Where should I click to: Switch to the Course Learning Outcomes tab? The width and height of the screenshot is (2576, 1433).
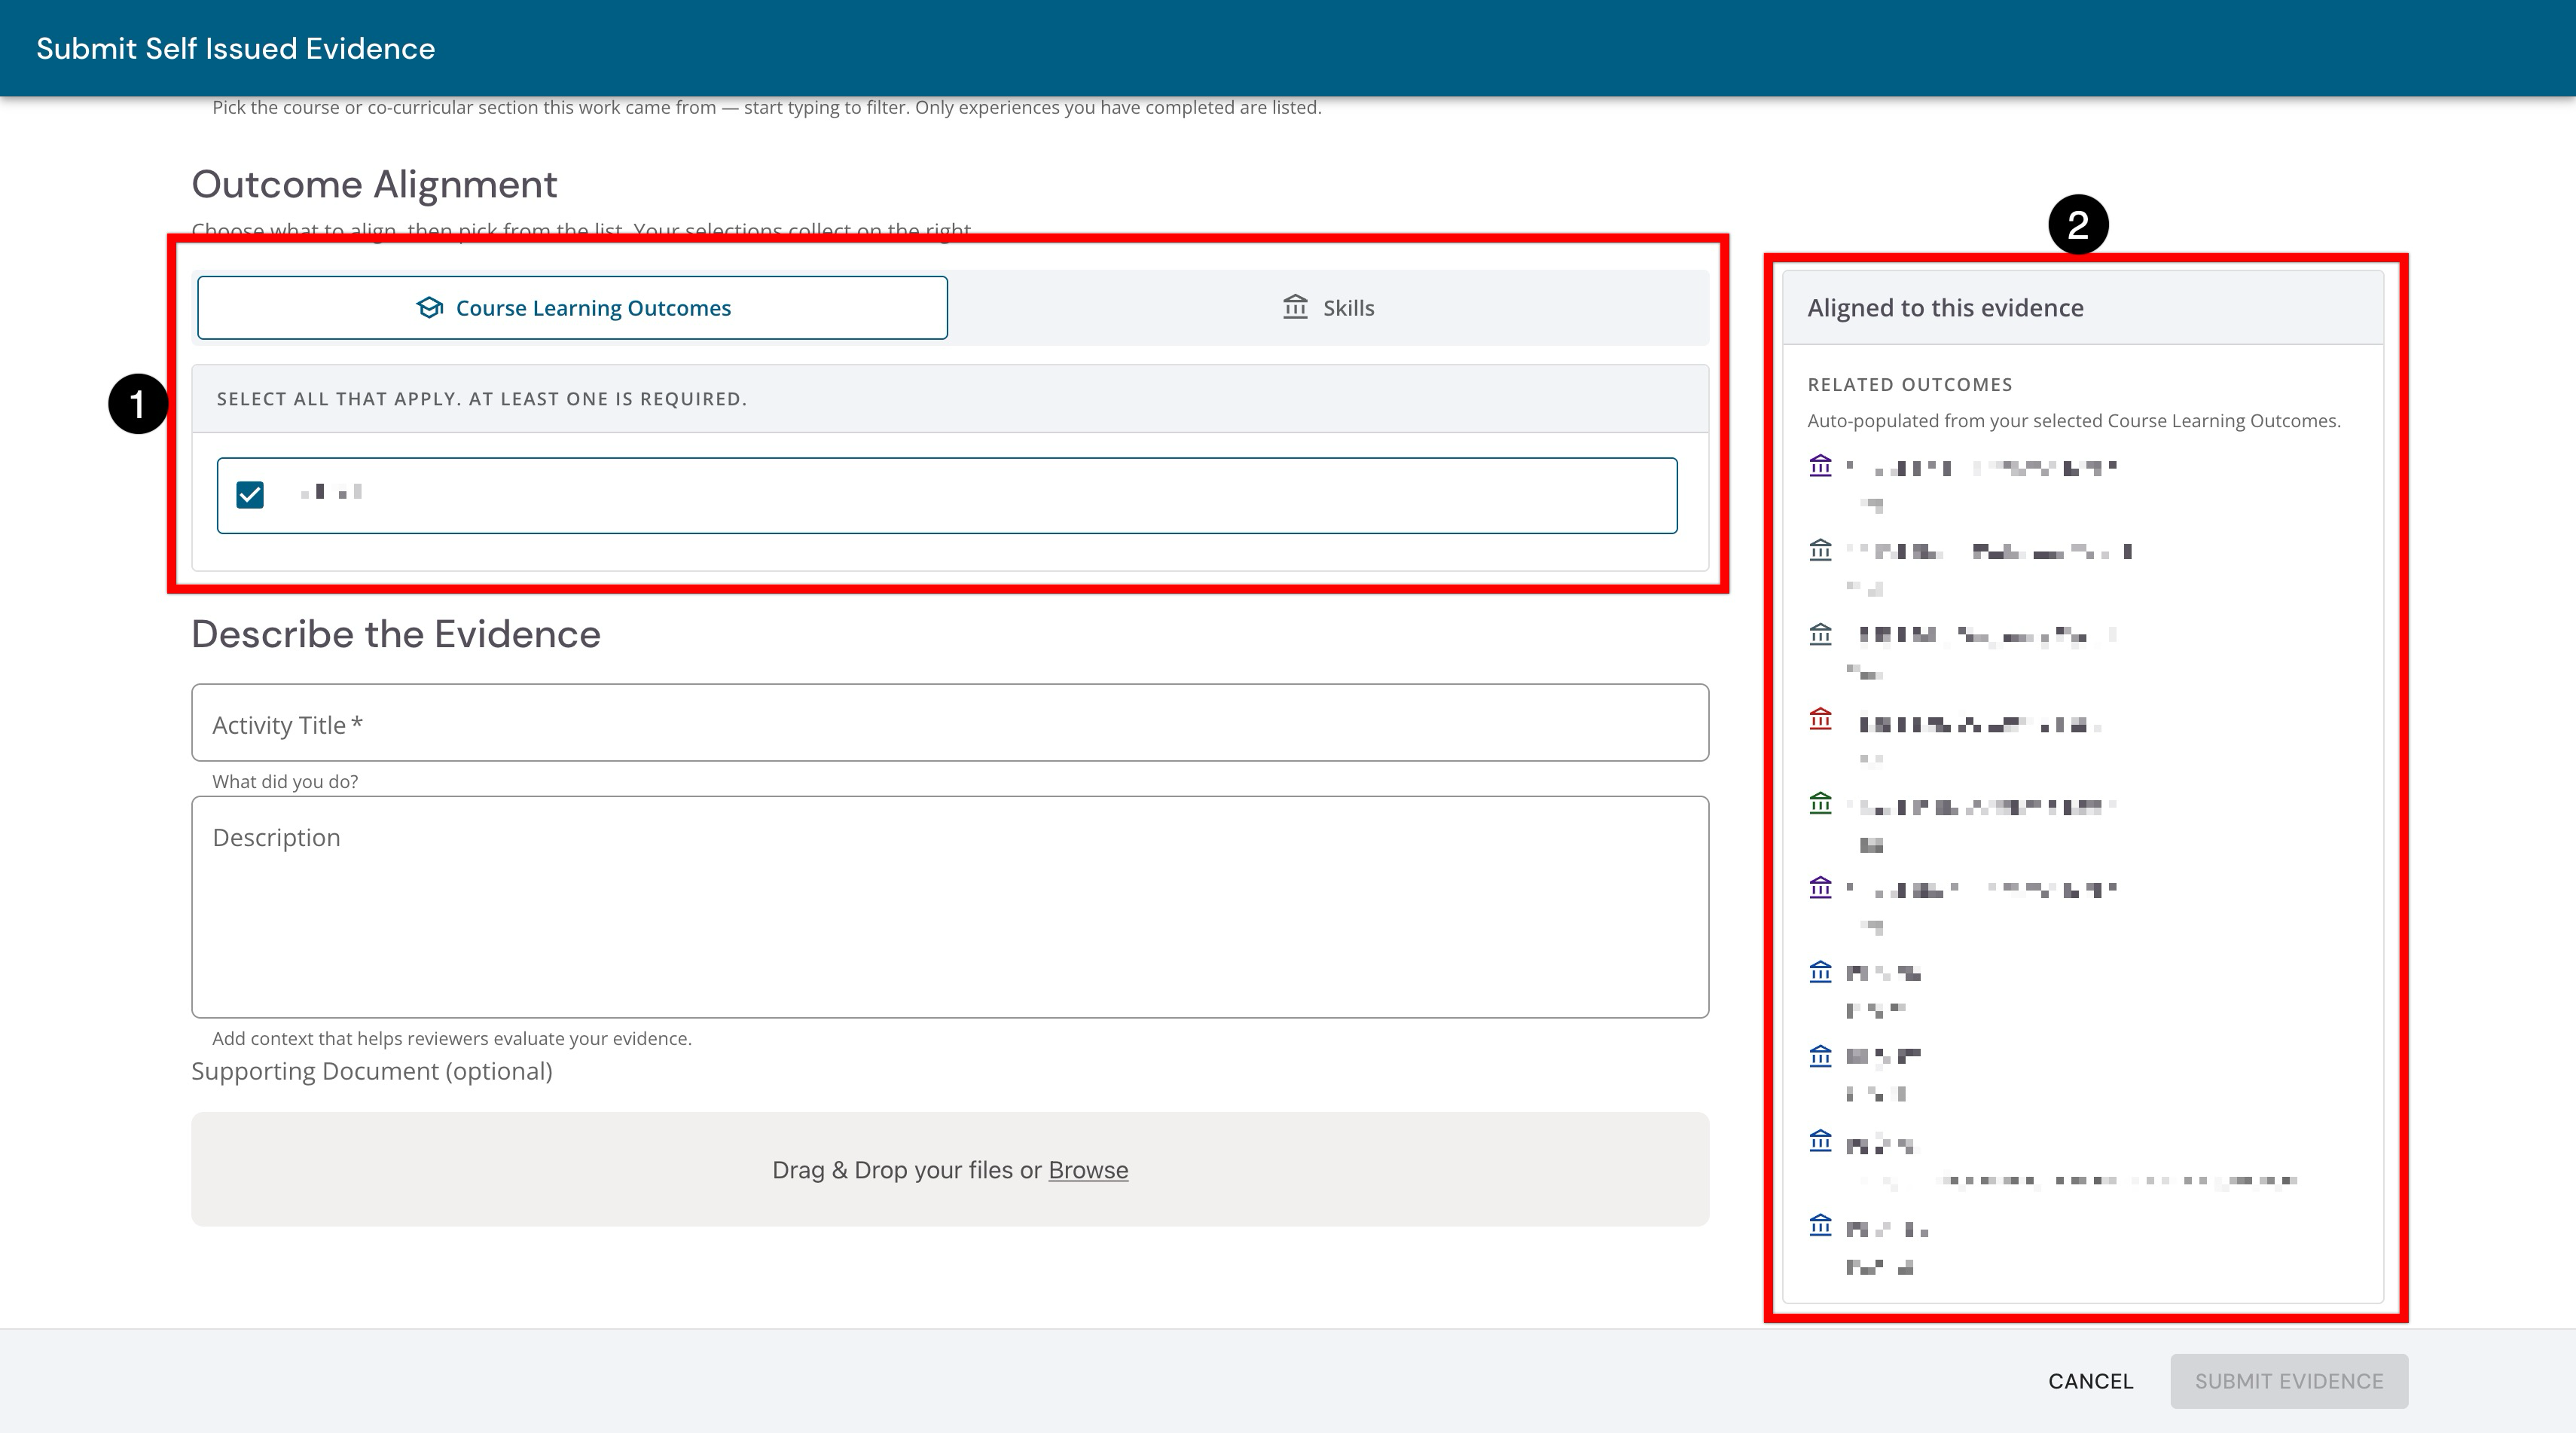572,308
